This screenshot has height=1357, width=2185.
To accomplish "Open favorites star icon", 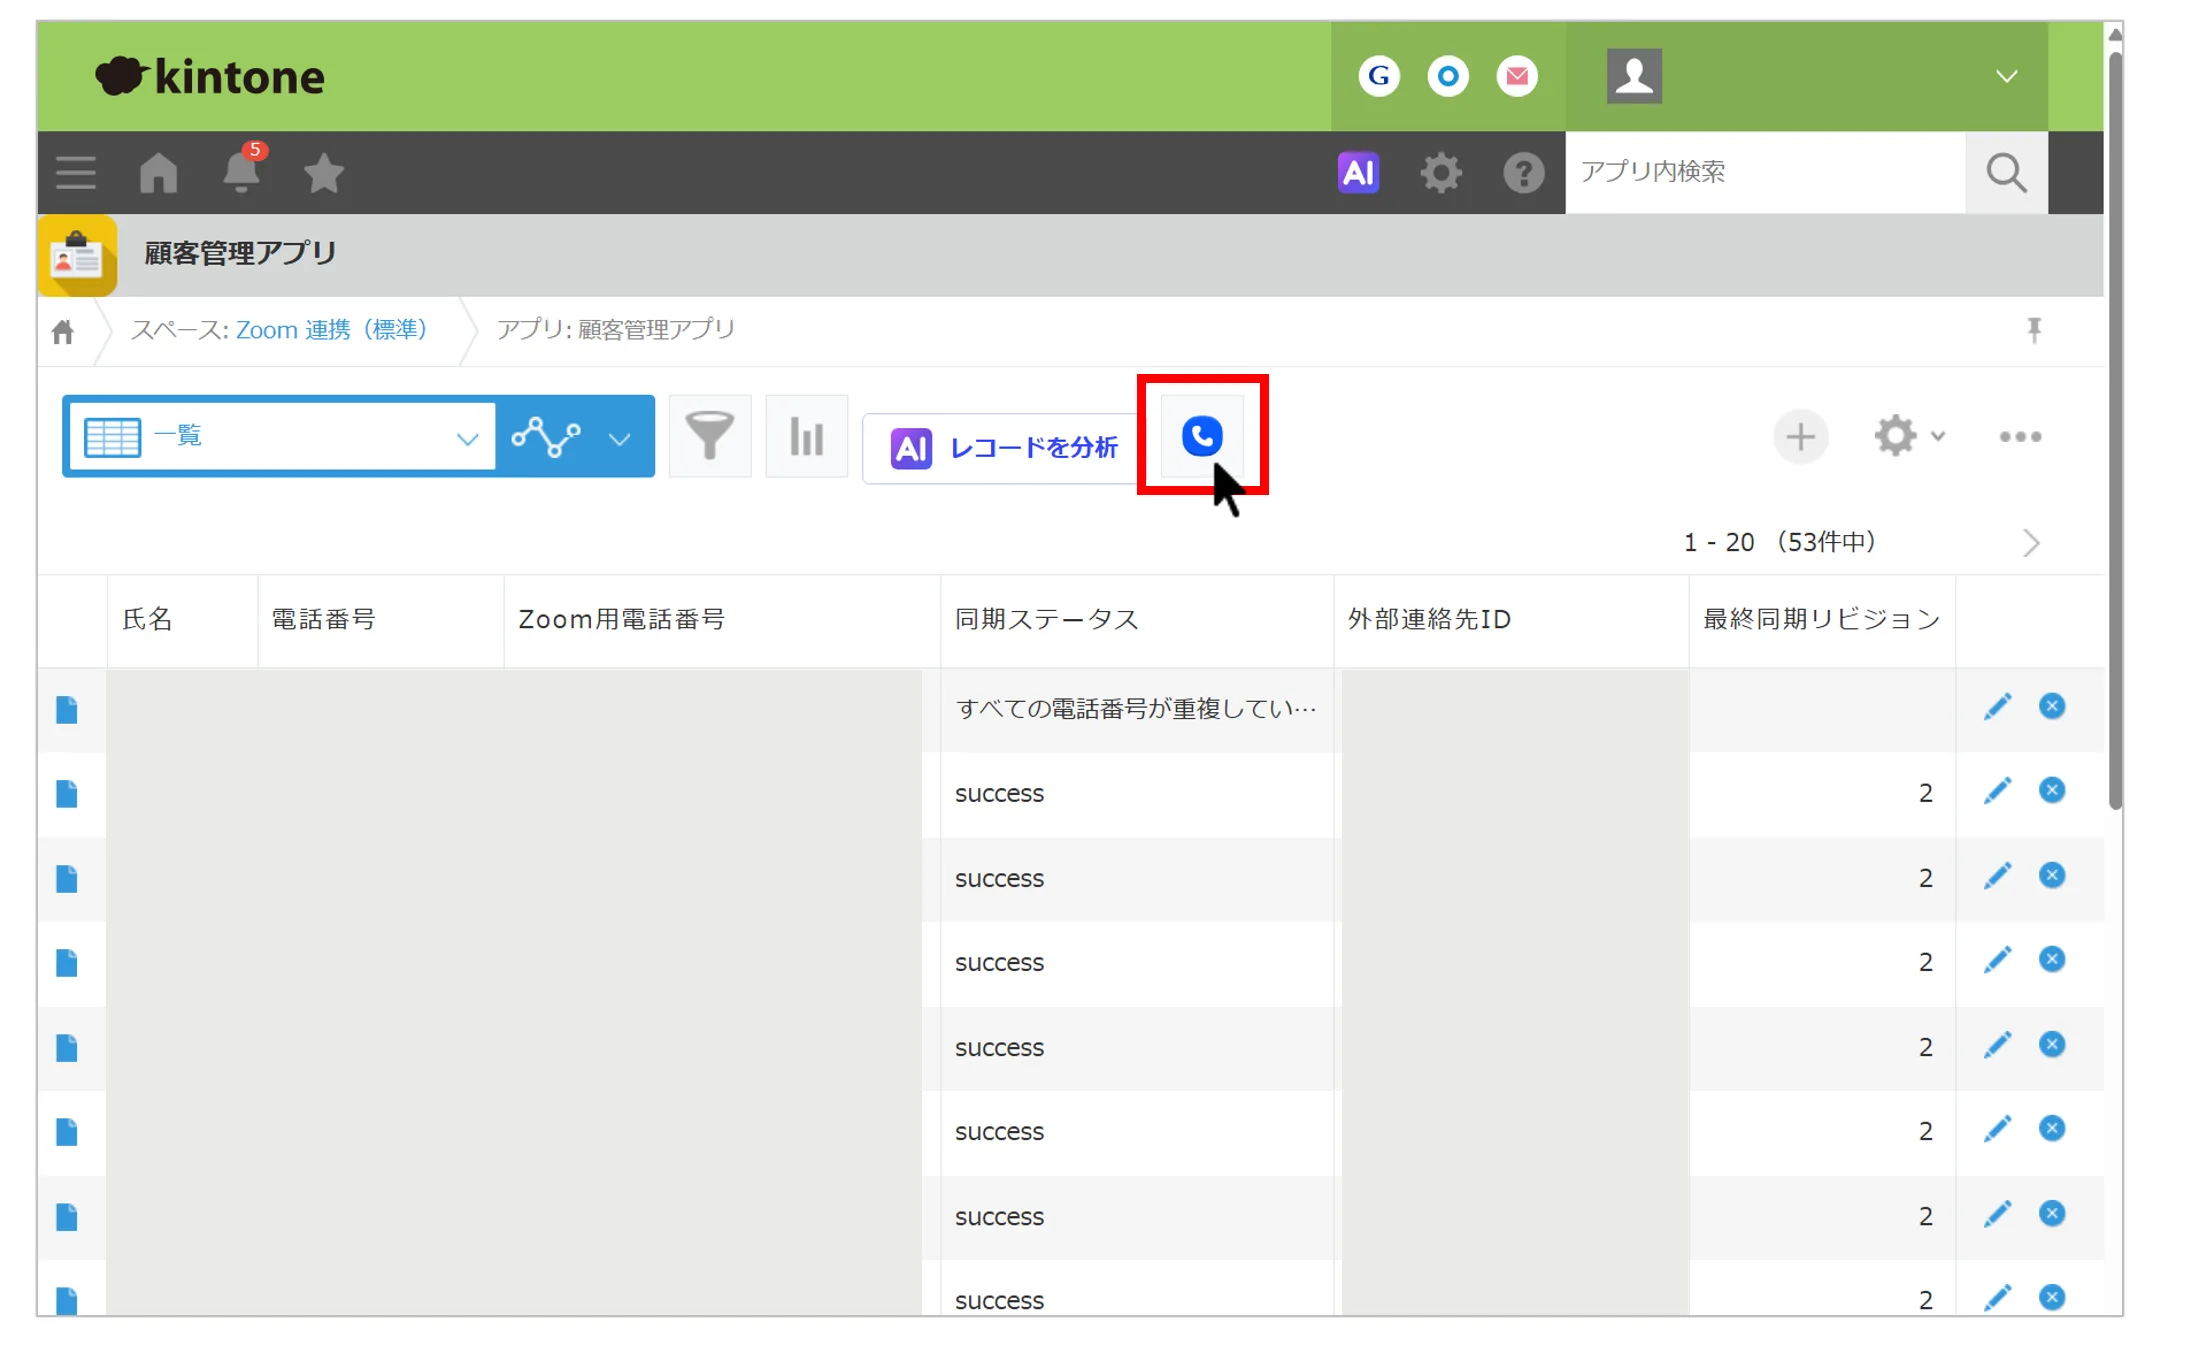I will [x=323, y=173].
